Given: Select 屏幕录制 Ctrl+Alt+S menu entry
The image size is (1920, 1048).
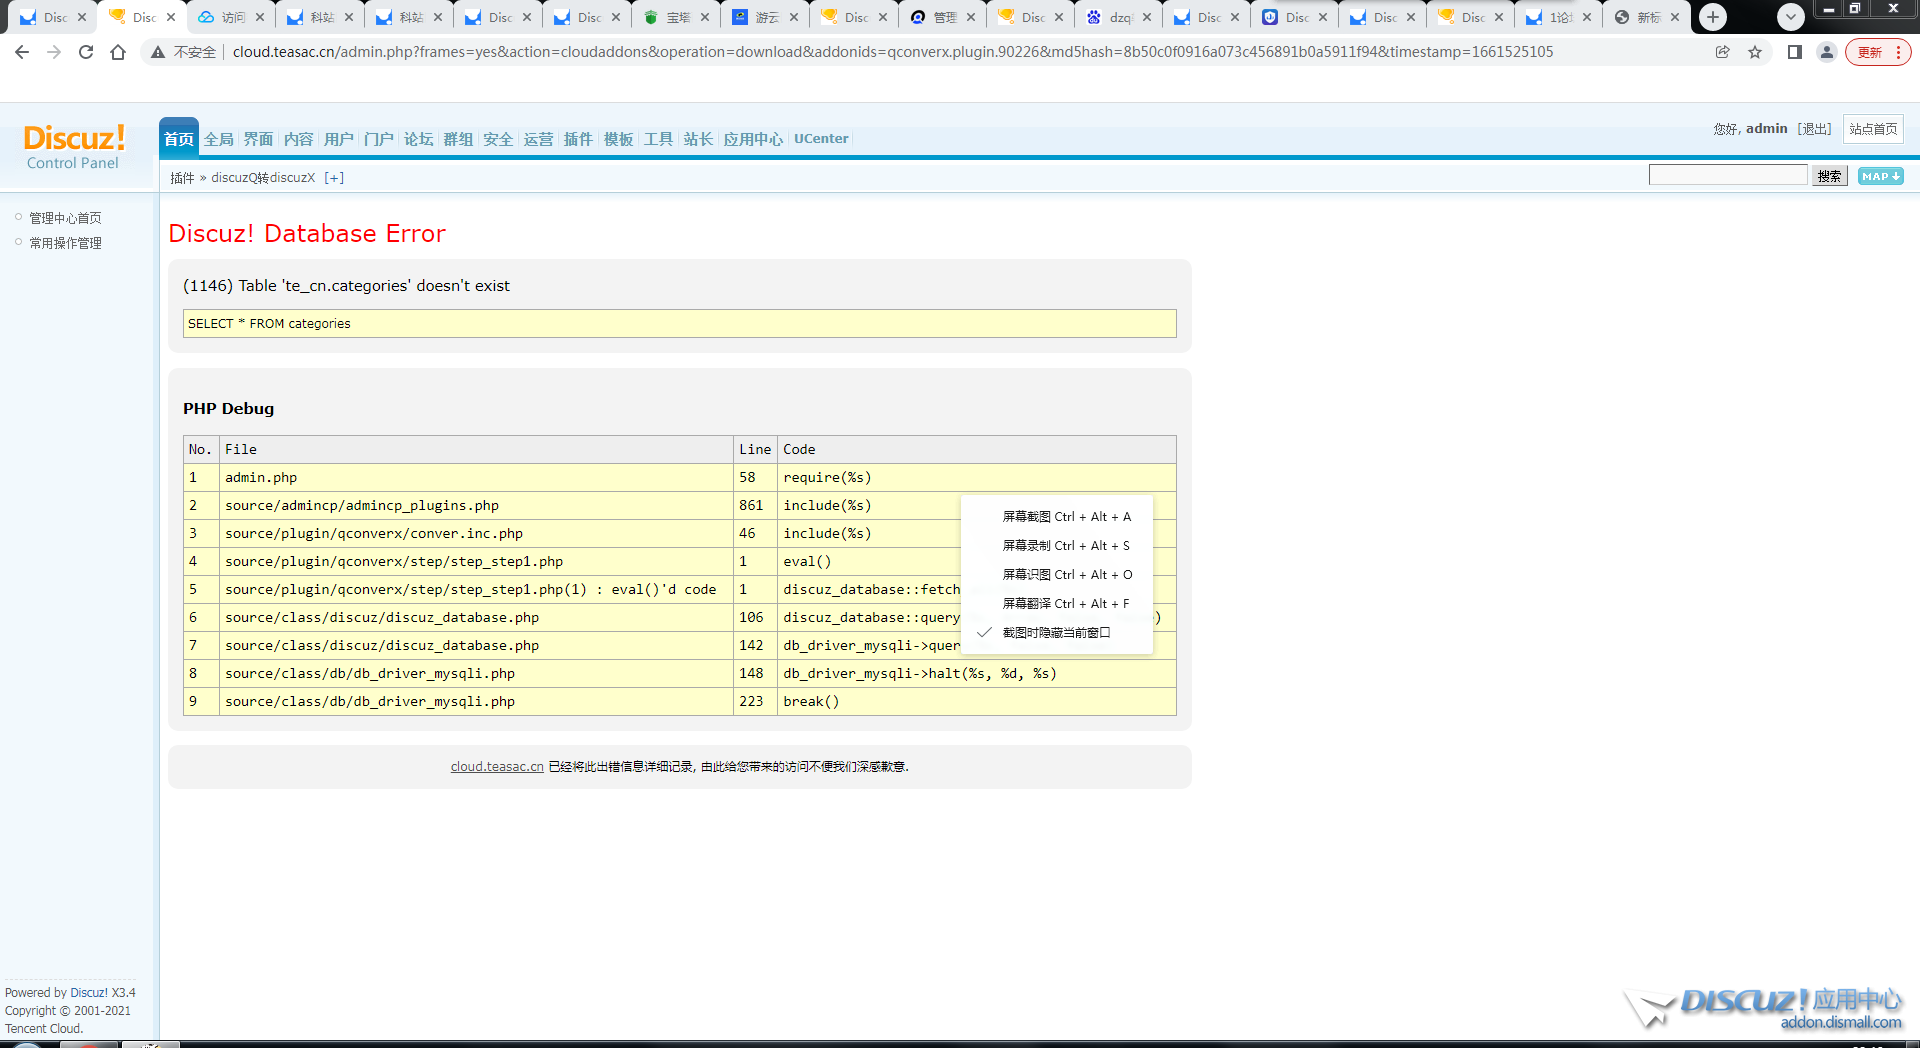Looking at the screenshot, I should (x=1057, y=546).
